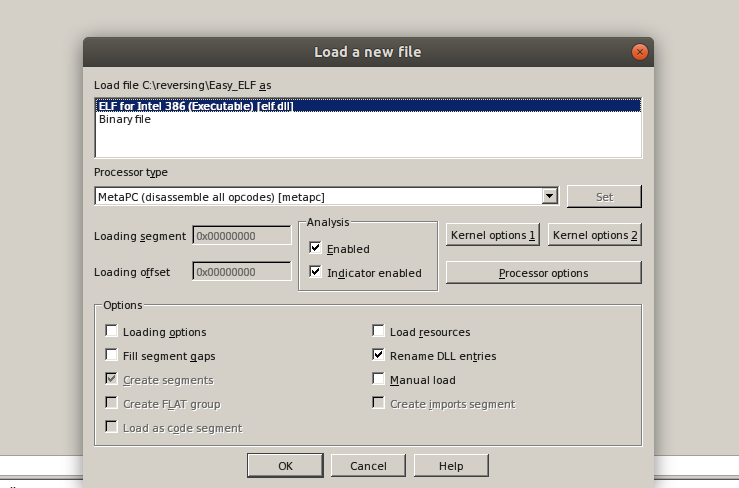This screenshot has width=739, height=488.
Task: Toggle the Indicator enabled checkbox
Action: click(x=316, y=272)
